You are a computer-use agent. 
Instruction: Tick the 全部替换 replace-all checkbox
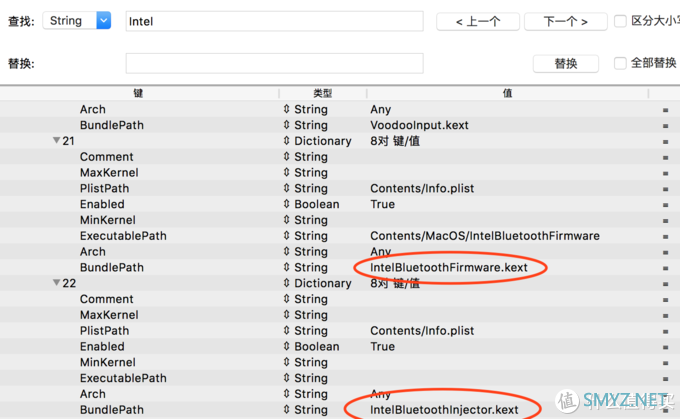620,63
